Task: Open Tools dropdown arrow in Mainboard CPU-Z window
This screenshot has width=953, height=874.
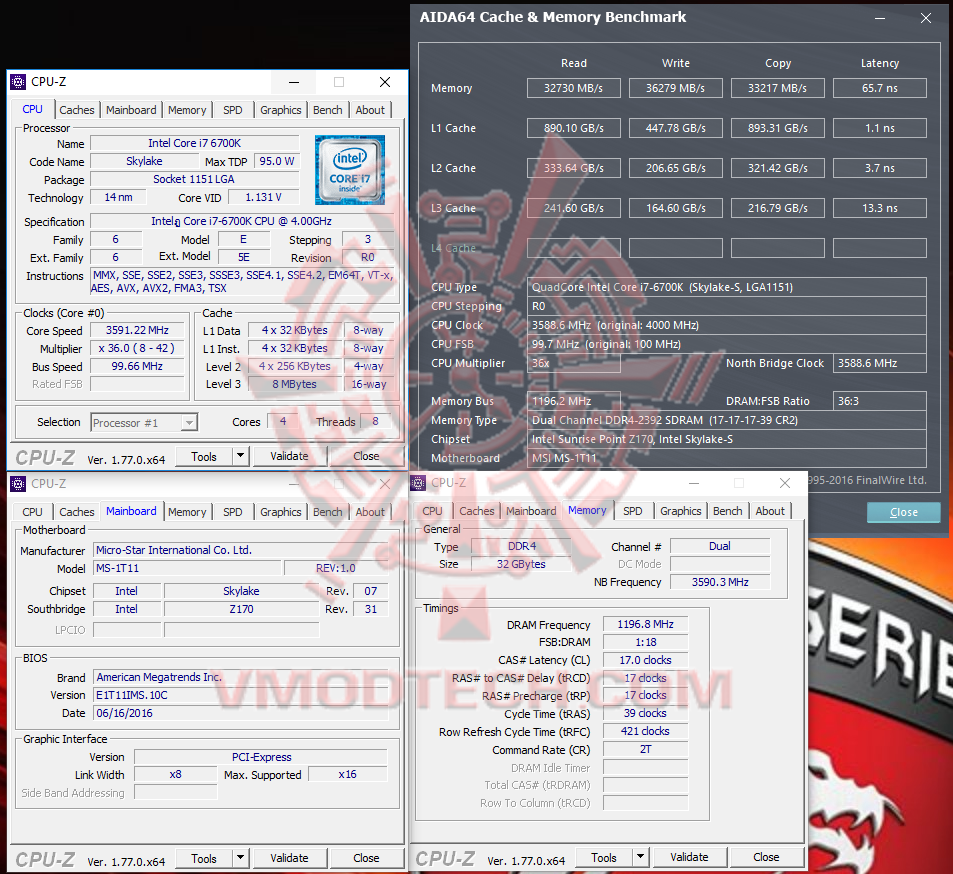Action: (241, 858)
